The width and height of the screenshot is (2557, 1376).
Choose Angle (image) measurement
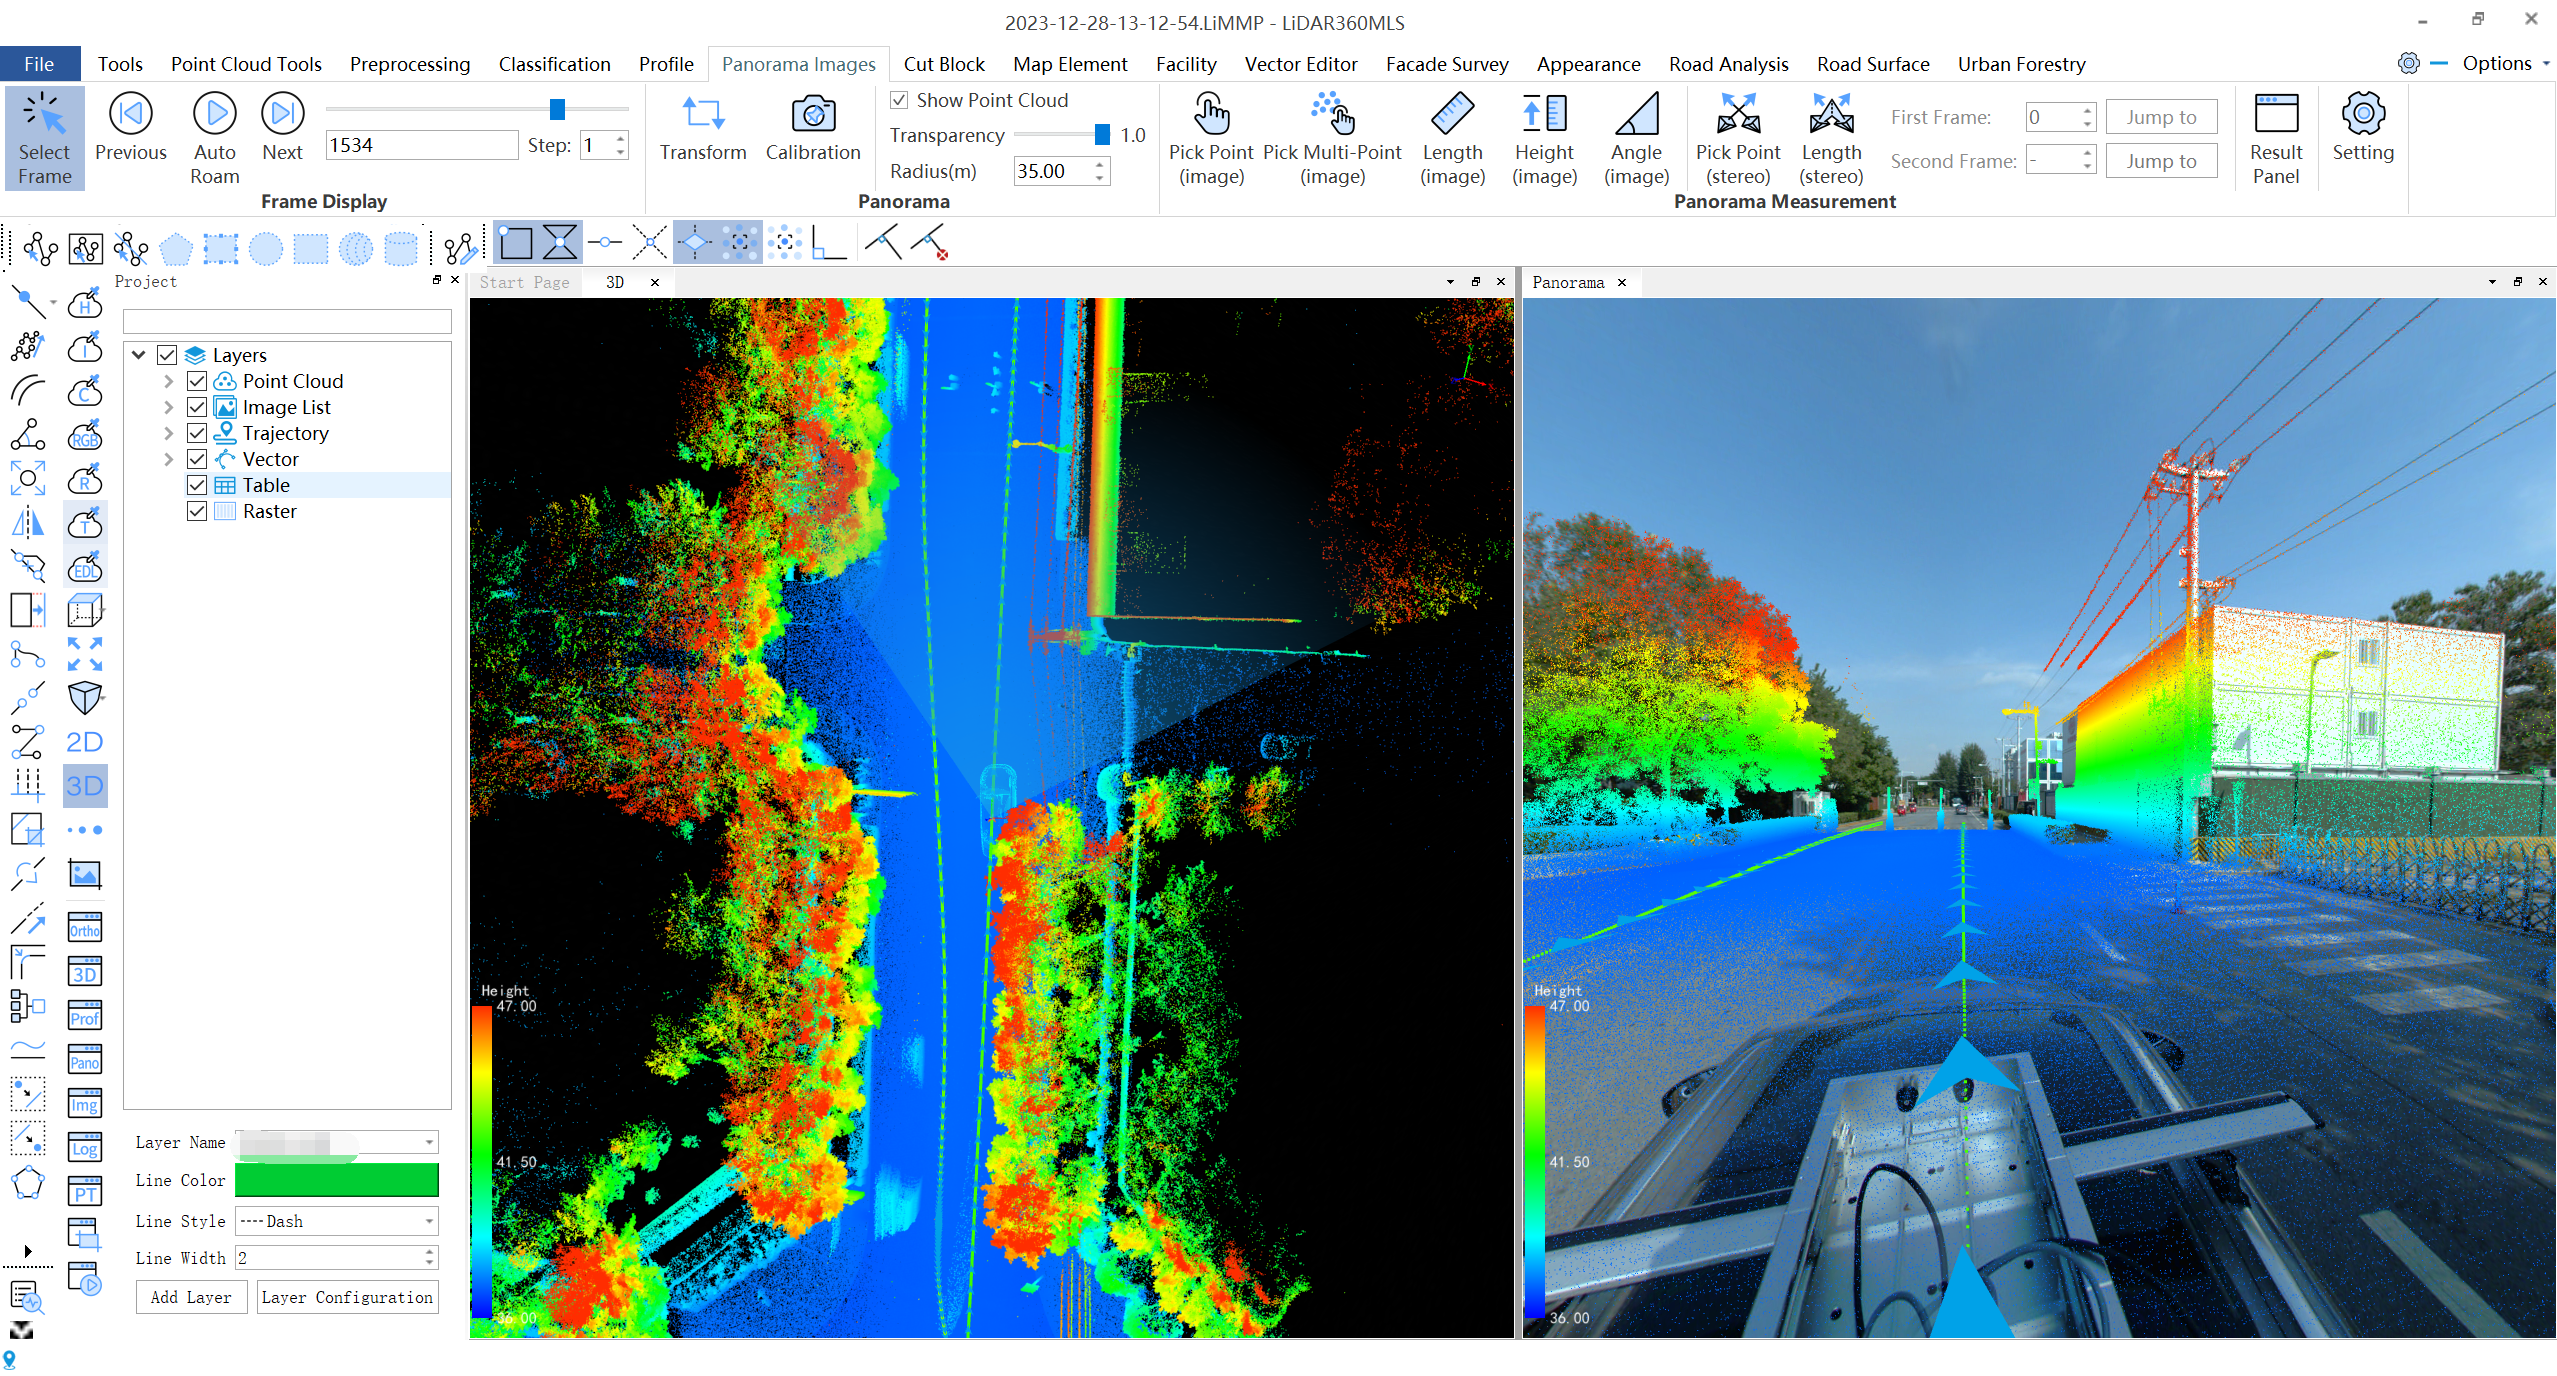(1636, 138)
